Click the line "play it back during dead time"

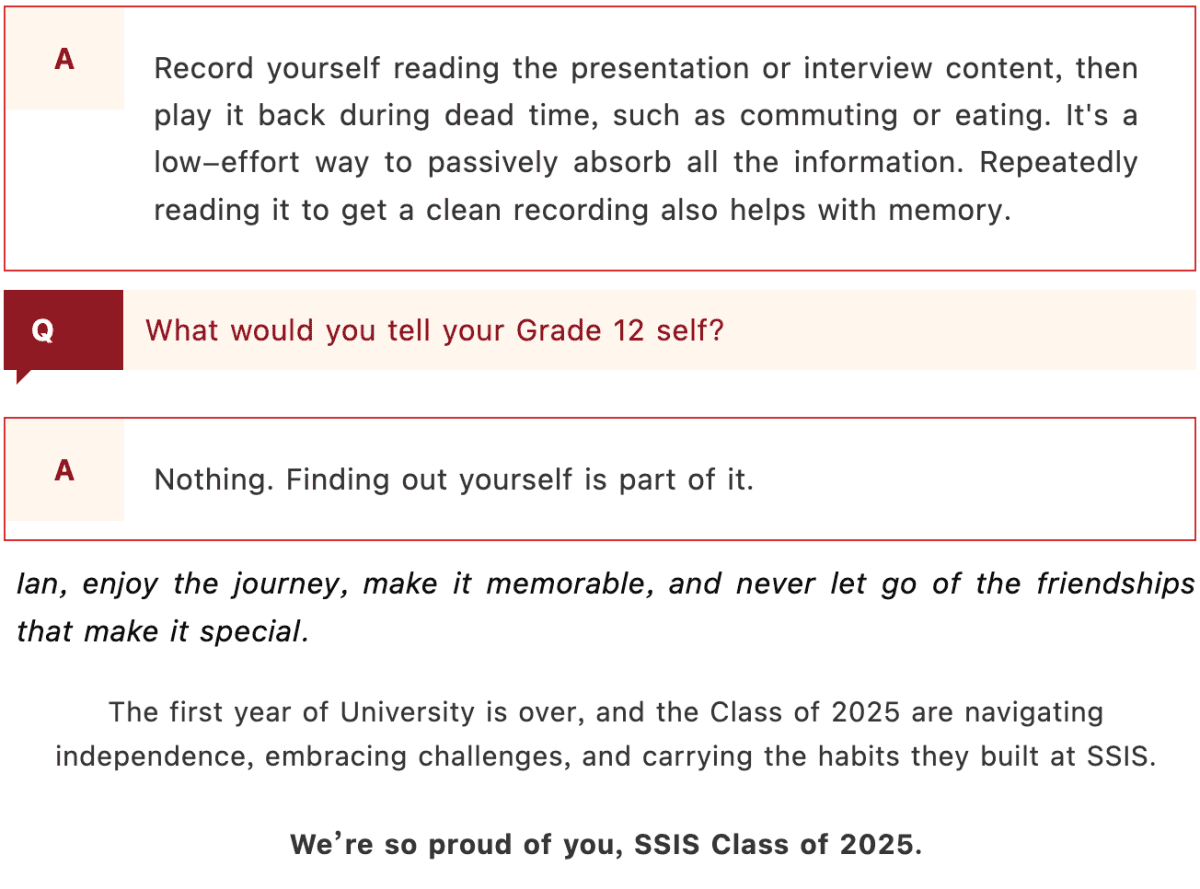(x=645, y=115)
